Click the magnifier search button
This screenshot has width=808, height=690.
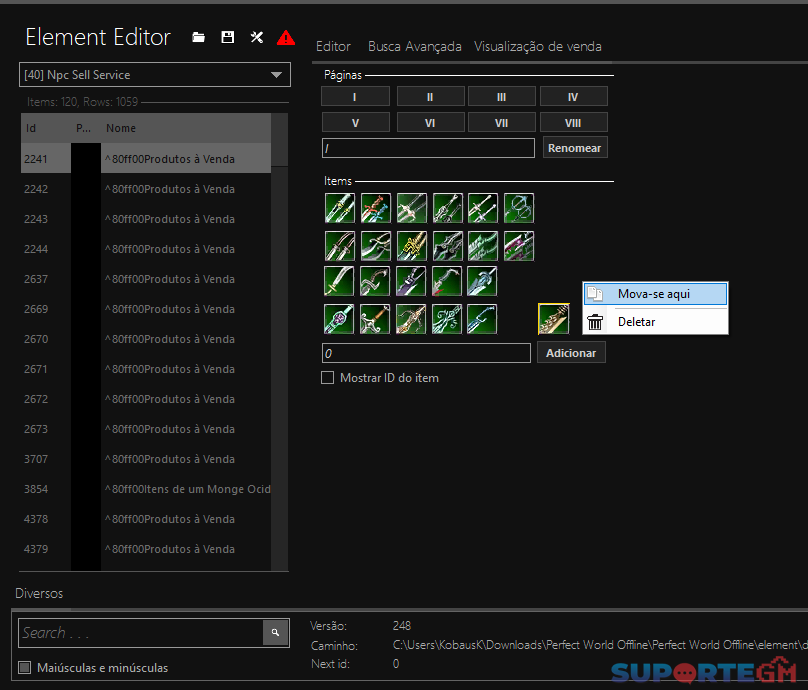[275, 632]
